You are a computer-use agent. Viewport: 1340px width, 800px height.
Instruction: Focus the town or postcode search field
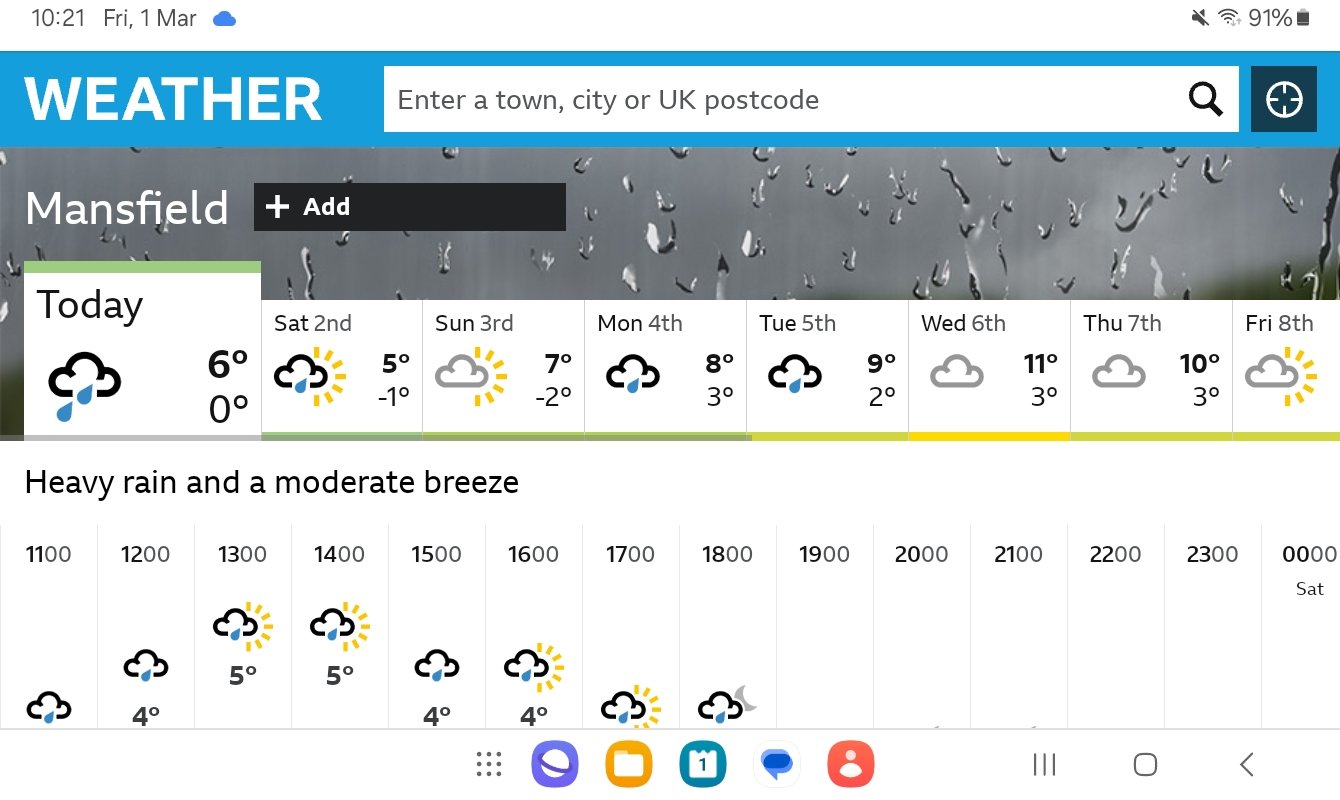778,99
